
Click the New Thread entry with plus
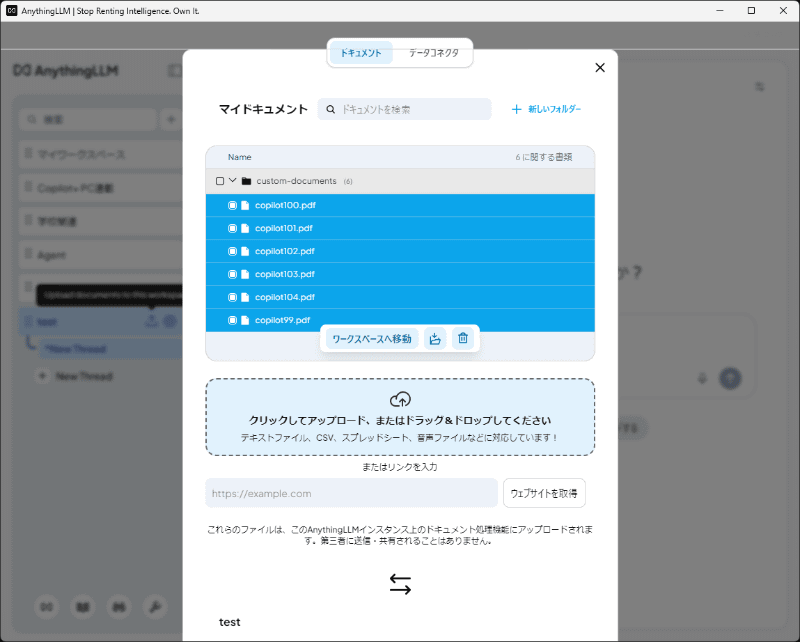tap(75, 377)
